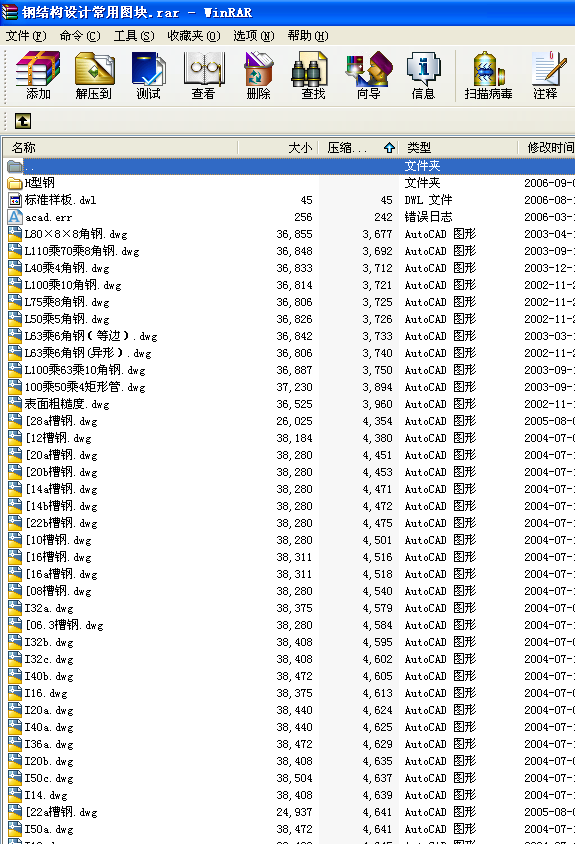Screen dimensions: 575x844
Task: Select file I50a.dwg
Action: (x=49, y=829)
